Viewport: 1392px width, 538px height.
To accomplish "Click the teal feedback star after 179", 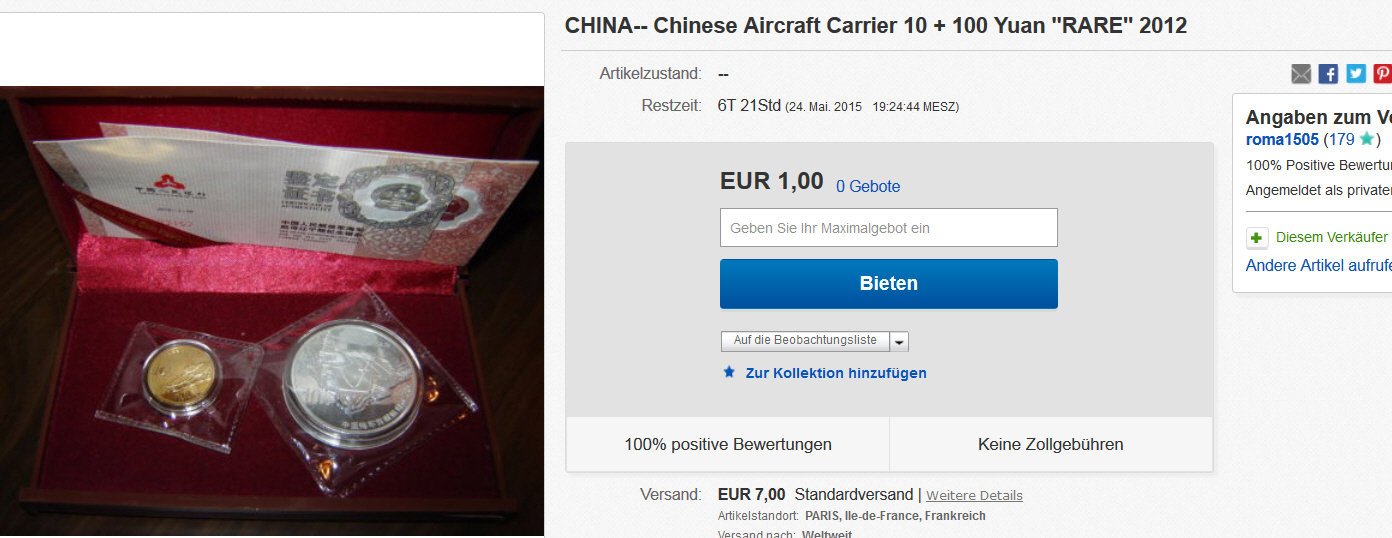I will (x=1366, y=139).
